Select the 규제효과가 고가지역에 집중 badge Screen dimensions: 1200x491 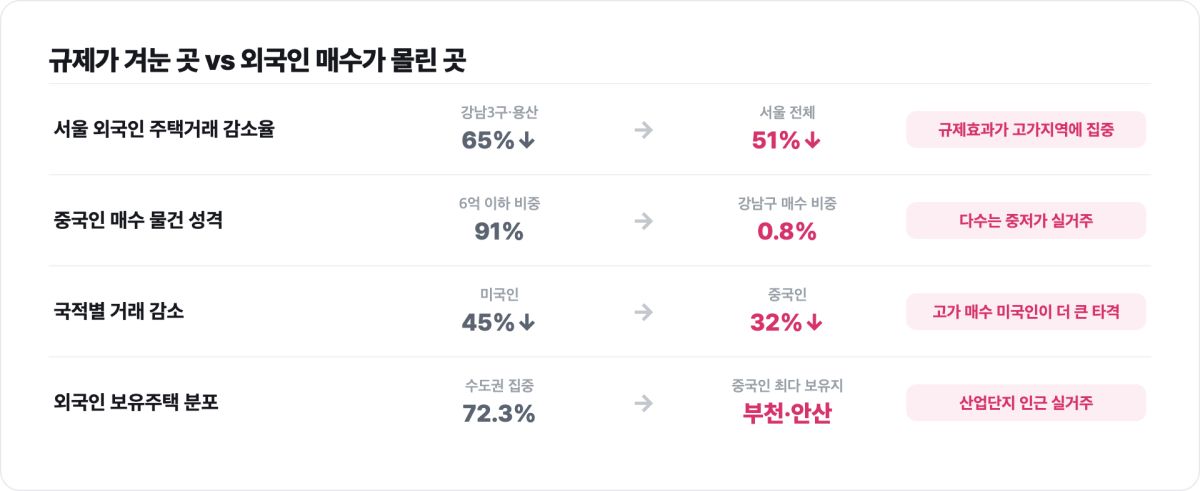click(x=1026, y=129)
